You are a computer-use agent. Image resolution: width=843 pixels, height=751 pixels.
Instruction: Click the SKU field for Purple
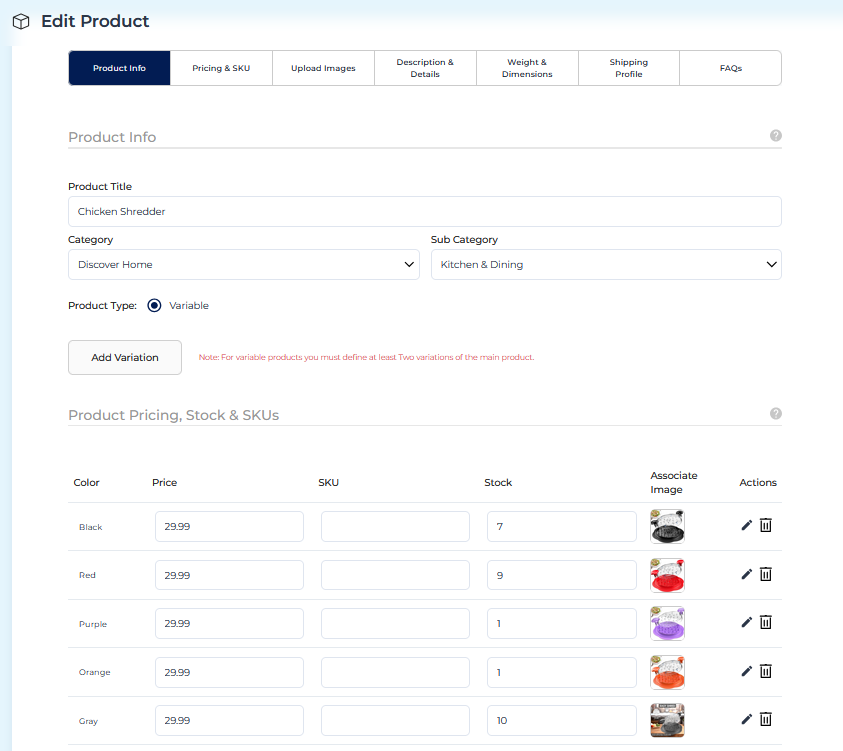pyautogui.click(x=395, y=624)
